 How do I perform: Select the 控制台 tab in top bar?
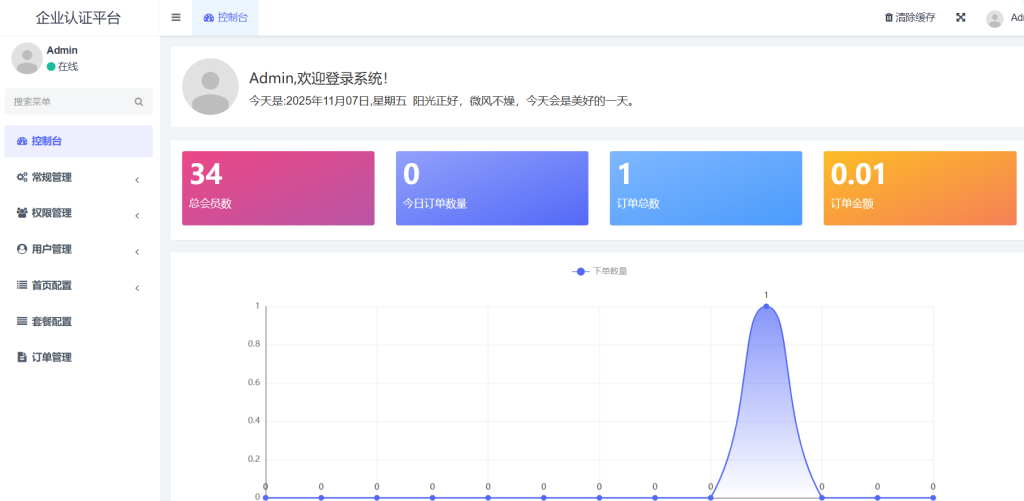coord(225,17)
